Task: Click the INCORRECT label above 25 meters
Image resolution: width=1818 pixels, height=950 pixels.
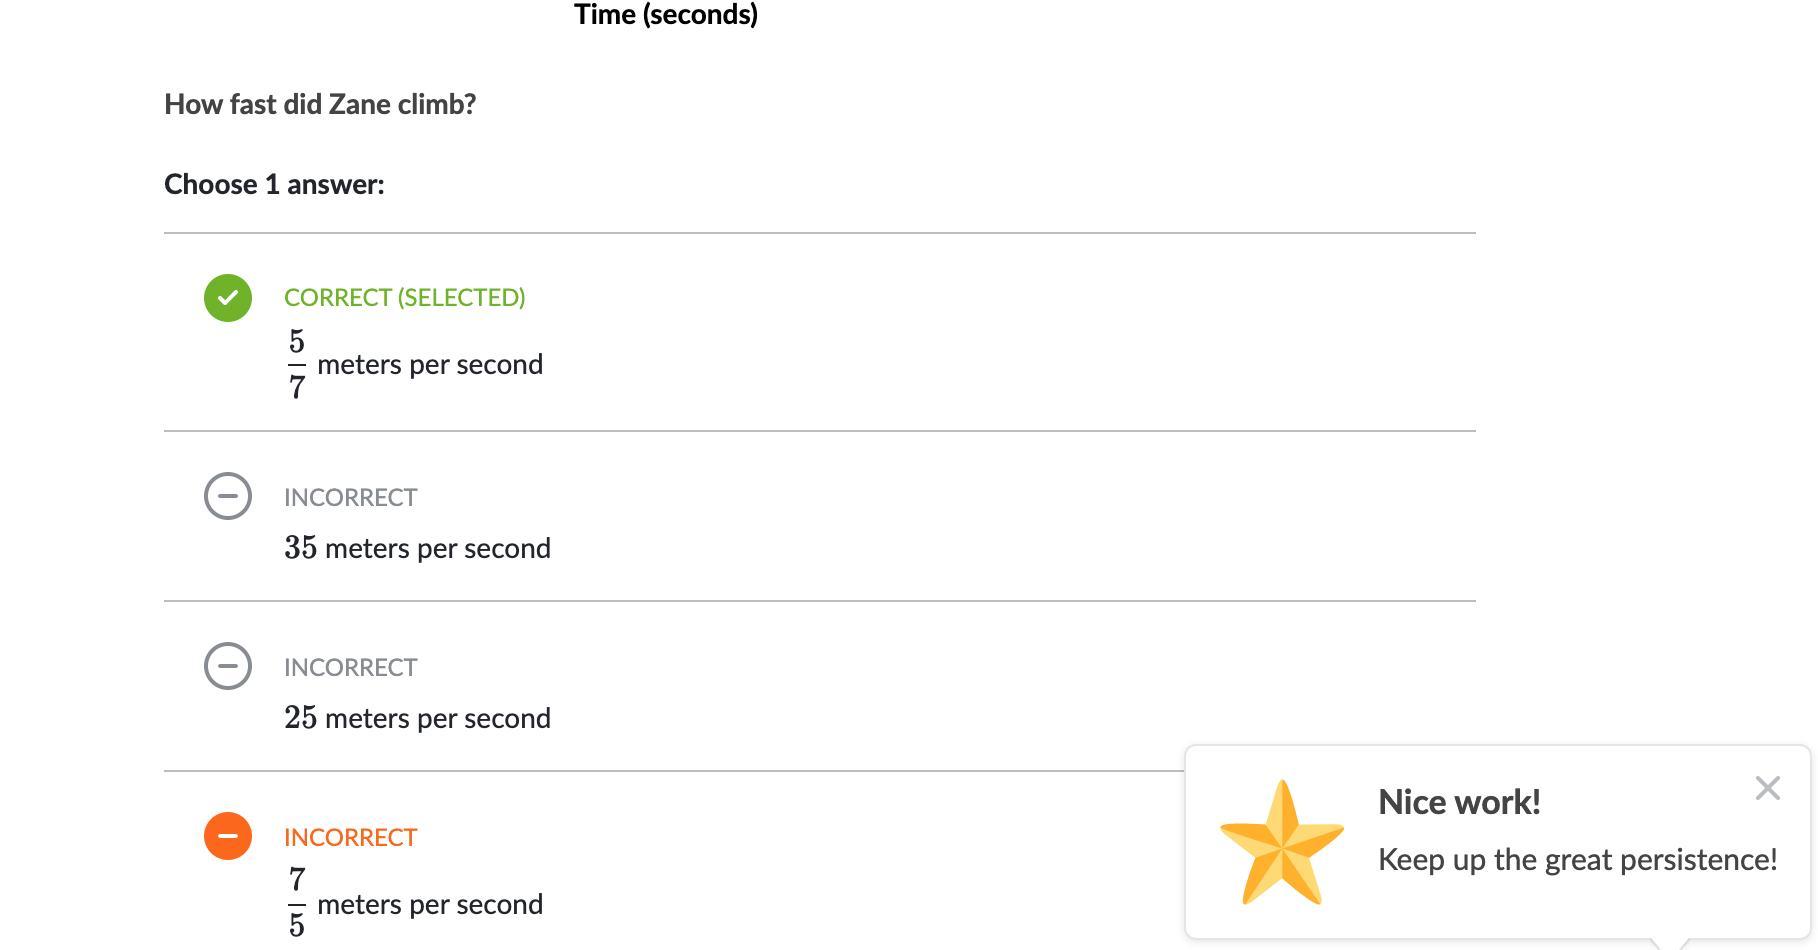Action: coord(350,668)
